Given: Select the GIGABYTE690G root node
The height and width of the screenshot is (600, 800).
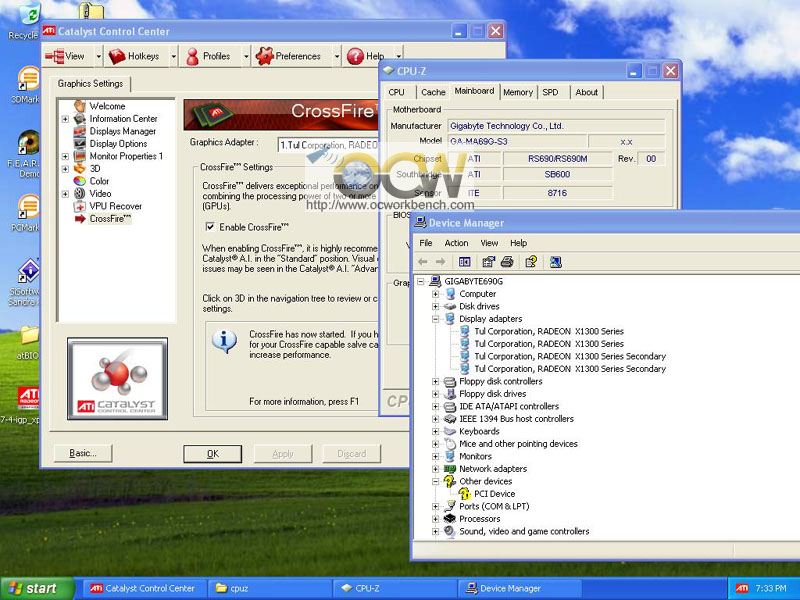Looking at the screenshot, I should click(x=473, y=281).
